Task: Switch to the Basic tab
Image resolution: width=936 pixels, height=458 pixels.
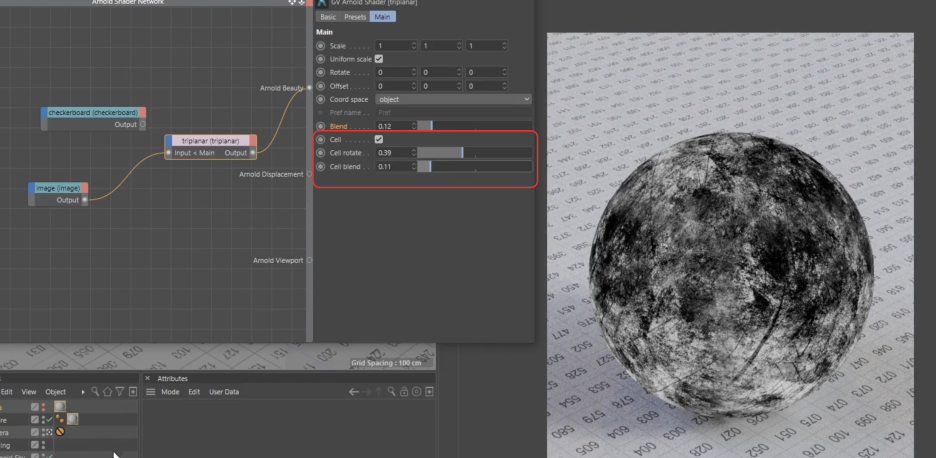Action: point(328,17)
